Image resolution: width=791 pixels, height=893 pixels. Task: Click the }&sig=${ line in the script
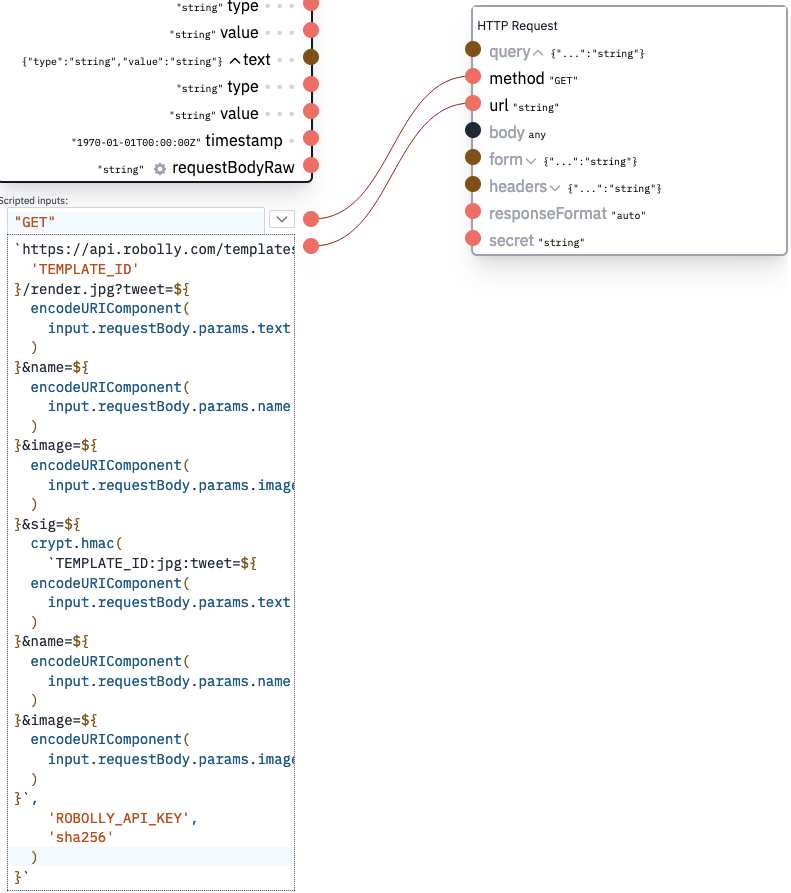click(x=47, y=524)
